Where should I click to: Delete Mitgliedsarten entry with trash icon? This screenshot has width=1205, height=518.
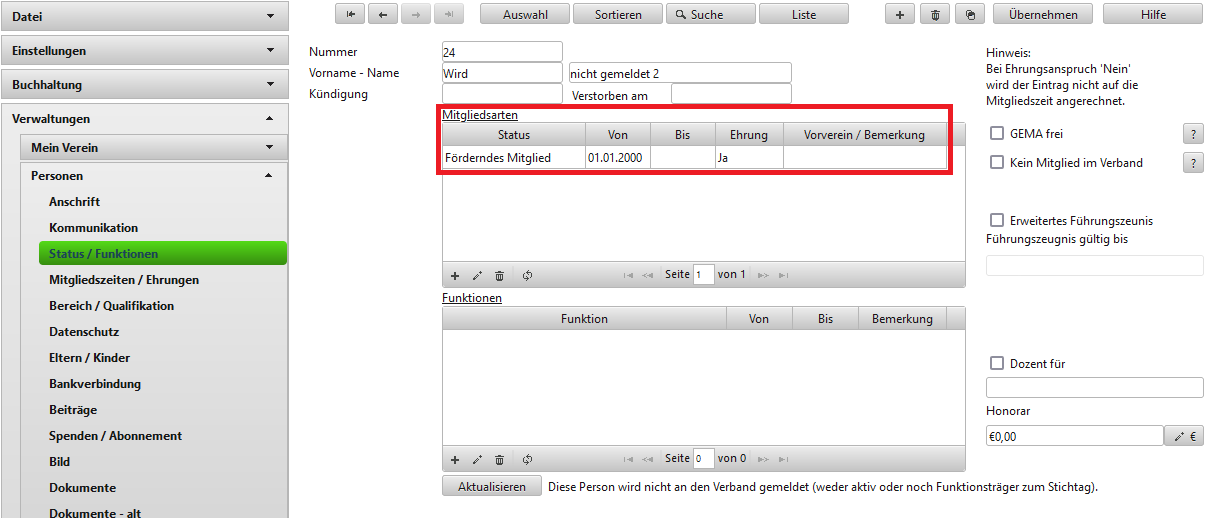tap(500, 275)
